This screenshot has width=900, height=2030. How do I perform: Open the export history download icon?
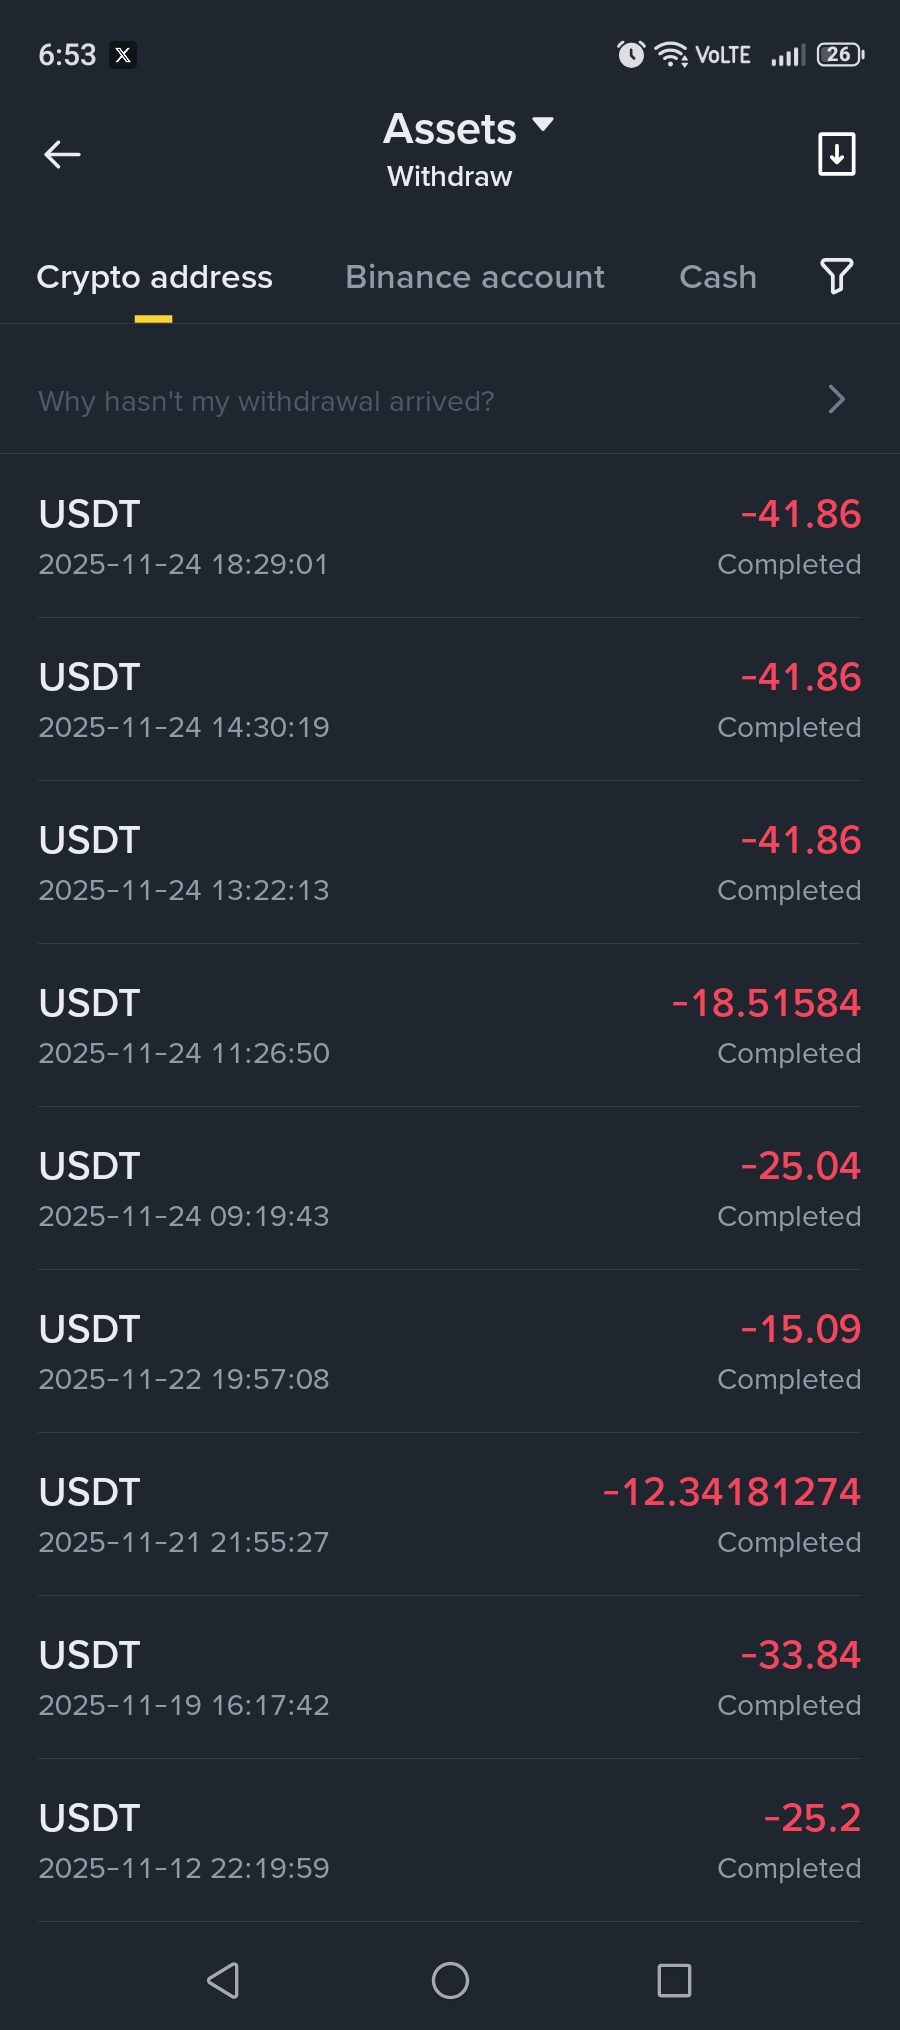point(836,154)
